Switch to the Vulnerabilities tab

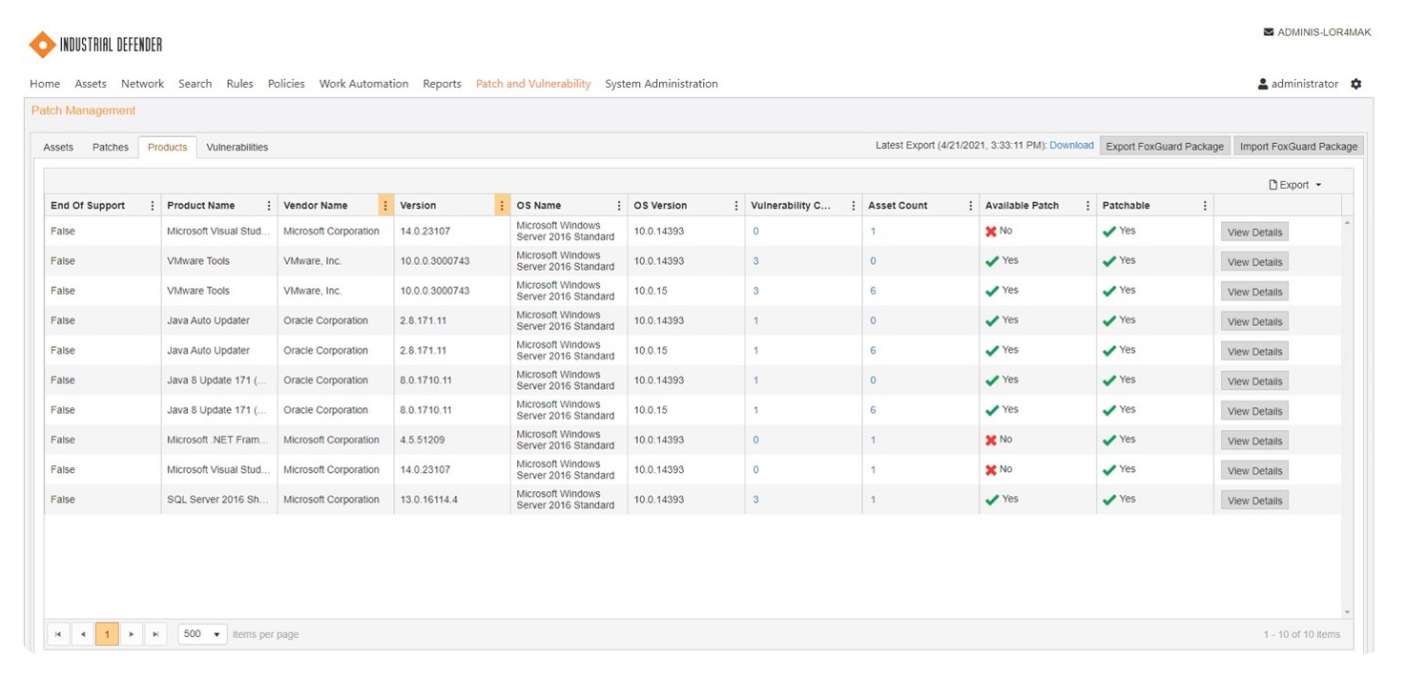[235, 146]
